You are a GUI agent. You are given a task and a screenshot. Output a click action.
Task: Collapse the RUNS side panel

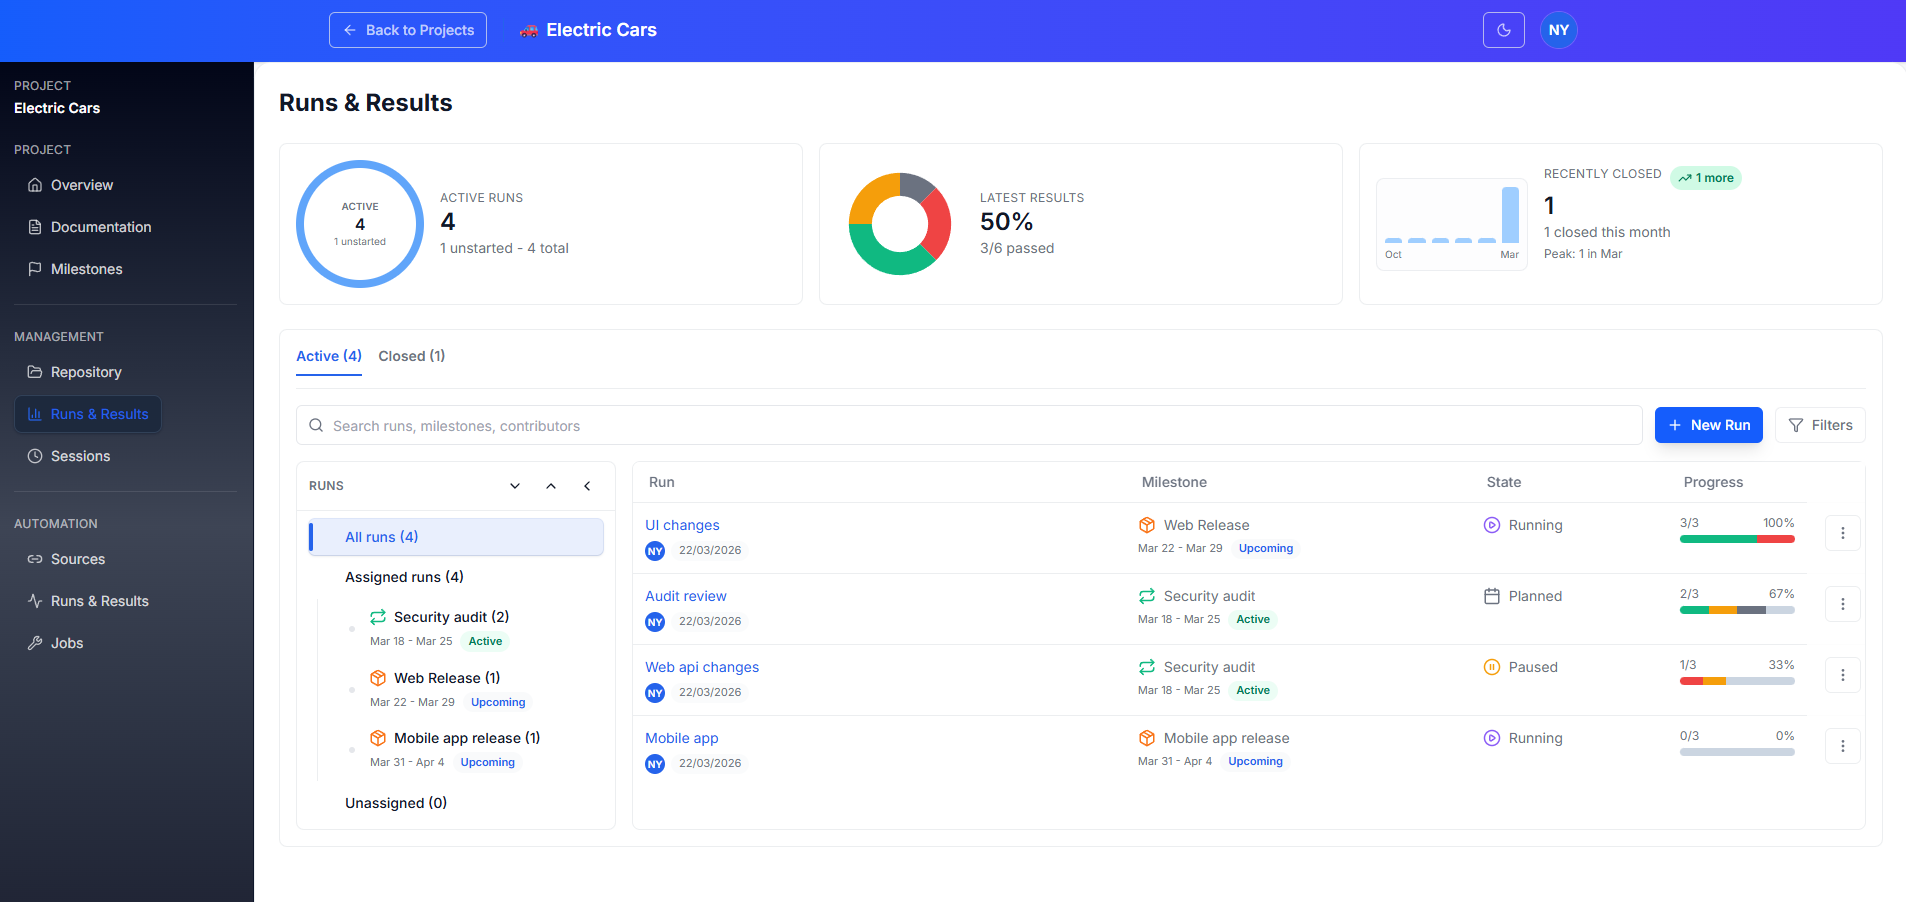587,485
